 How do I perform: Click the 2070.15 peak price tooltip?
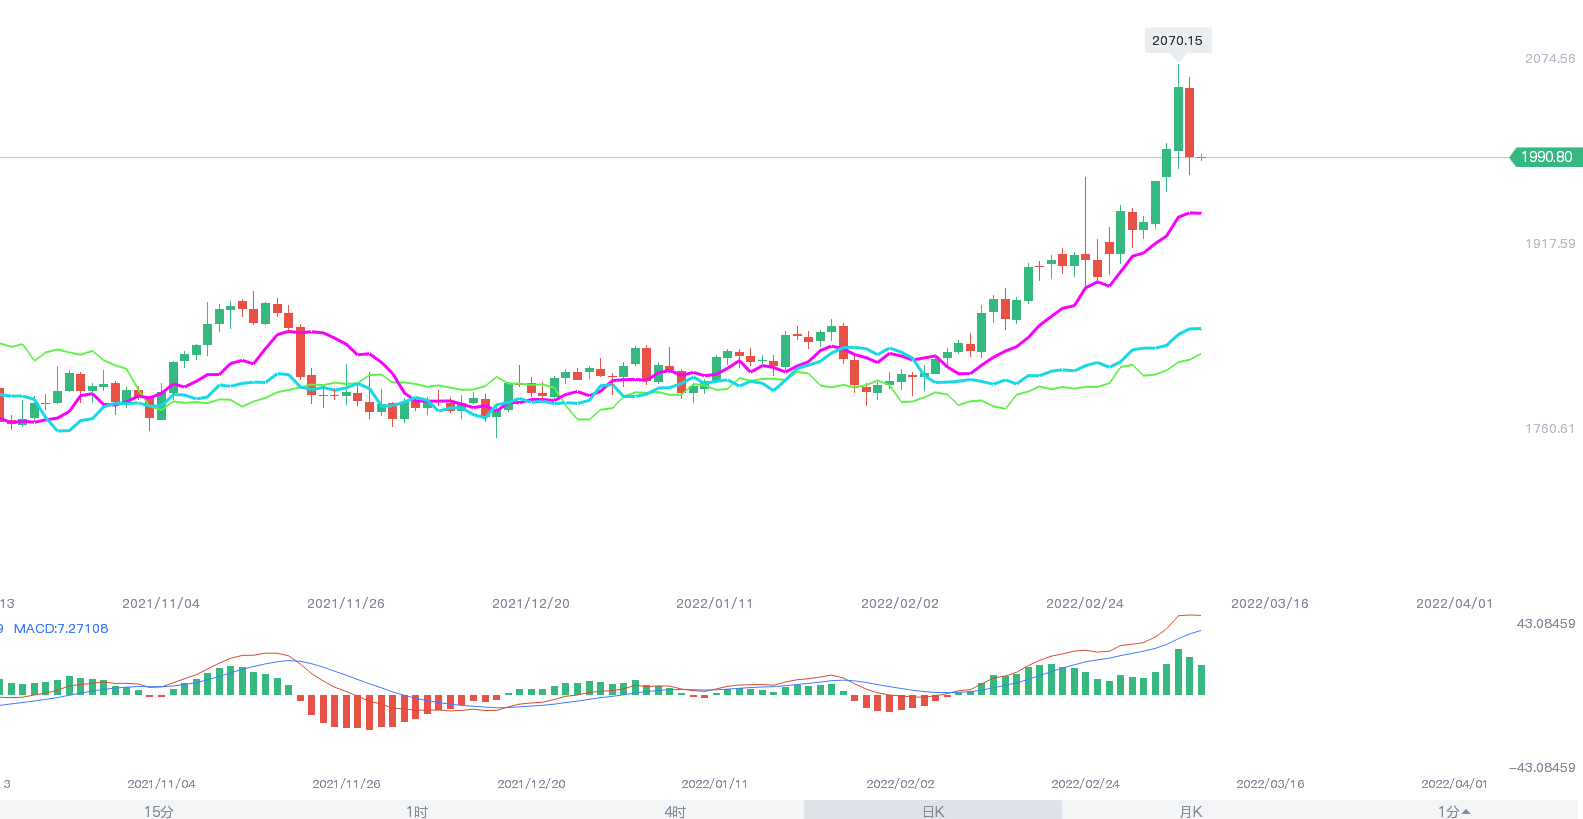pyautogui.click(x=1177, y=41)
